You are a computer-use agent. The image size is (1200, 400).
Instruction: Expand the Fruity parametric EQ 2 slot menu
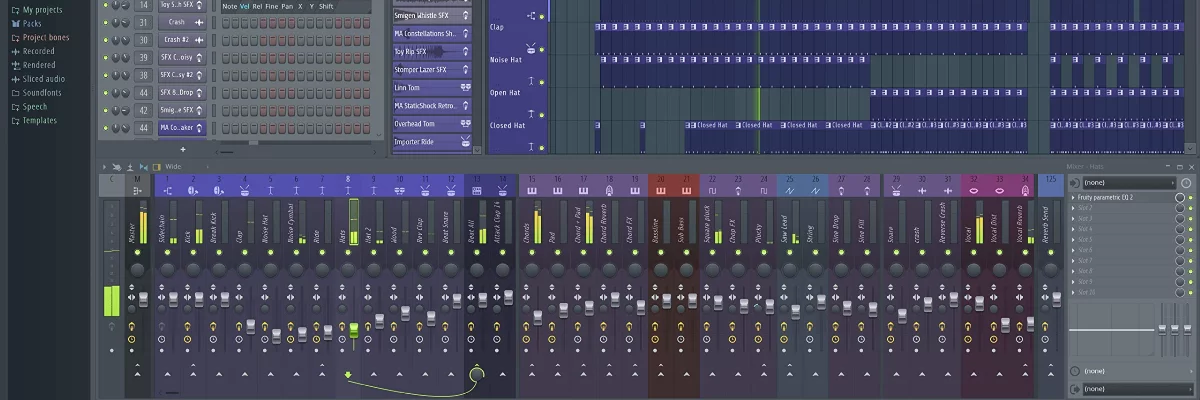pos(1074,198)
